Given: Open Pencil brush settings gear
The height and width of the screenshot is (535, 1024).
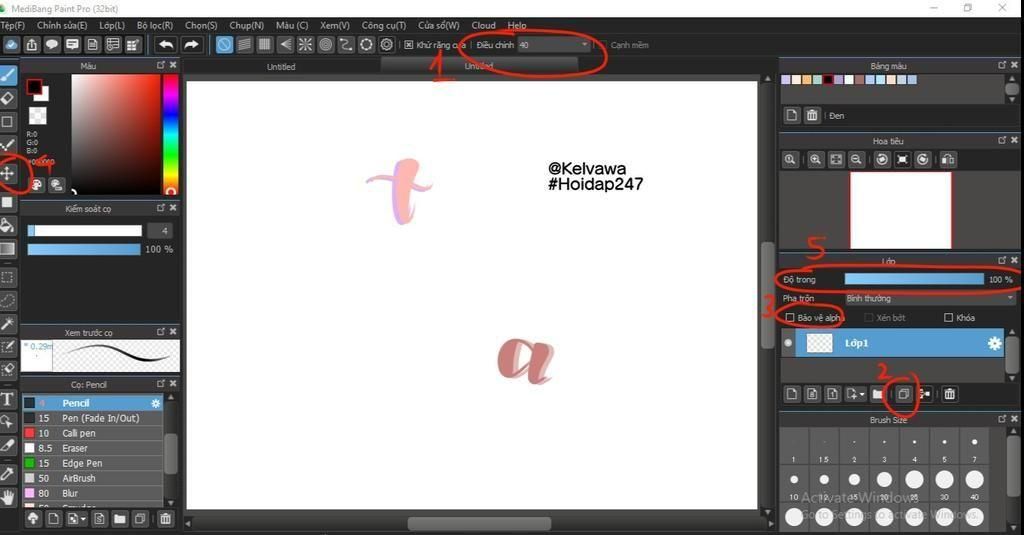Looking at the screenshot, I should coord(155,404).
